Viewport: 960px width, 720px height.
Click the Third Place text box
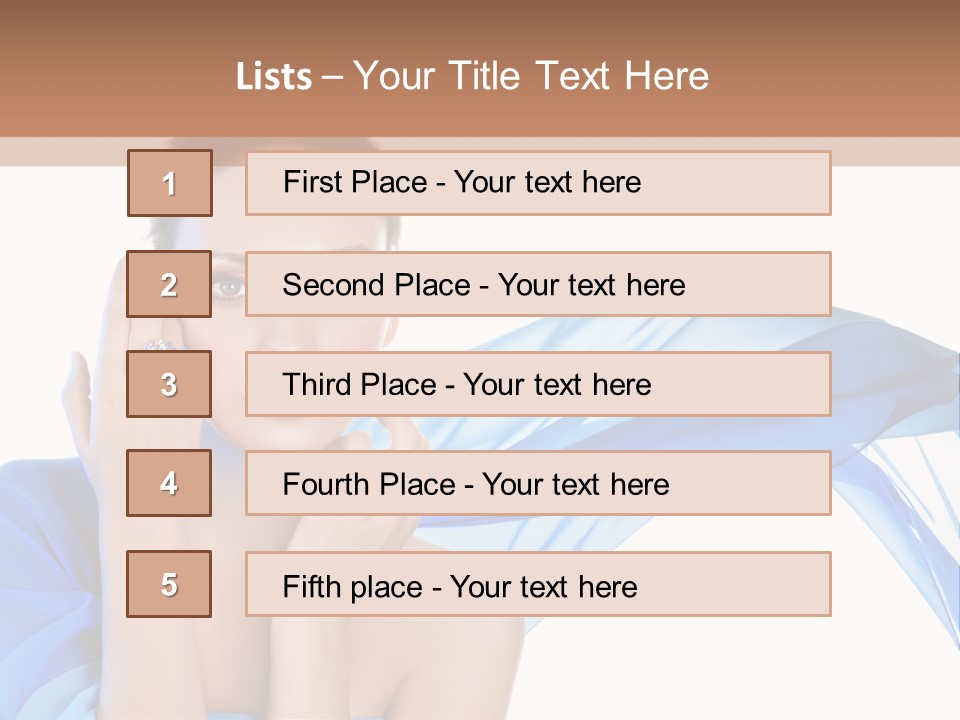pyautogui.click(x=538, y=384)
